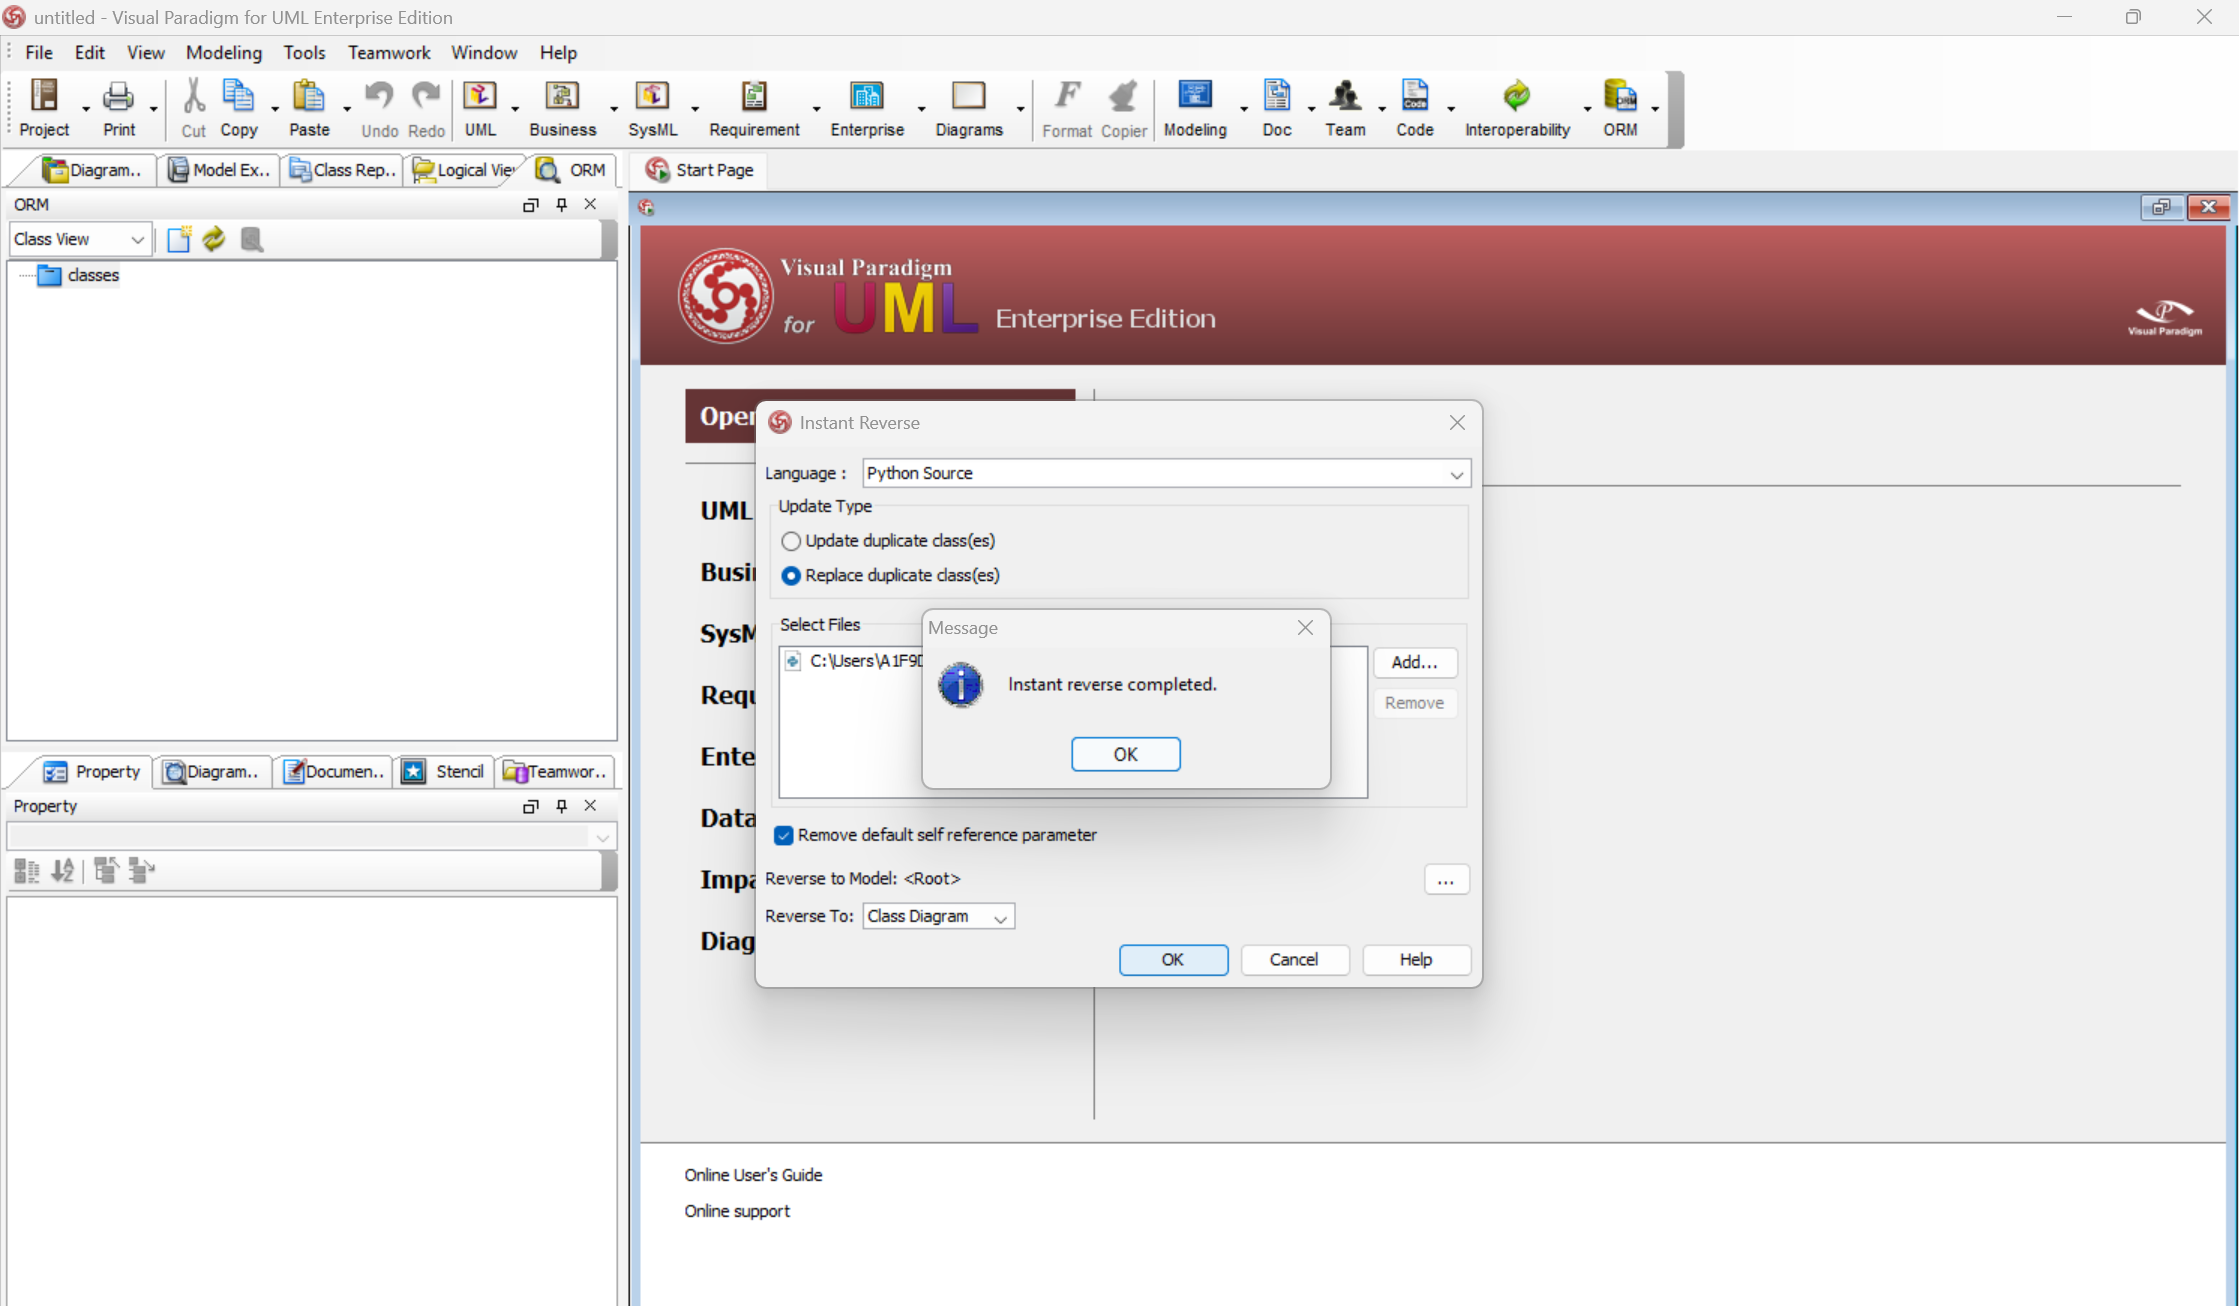Image resolution: width=2239 pixels, height=1306 pixels.
Task: Open the Language Python Source dropdown
Action: coord(1456,474)
